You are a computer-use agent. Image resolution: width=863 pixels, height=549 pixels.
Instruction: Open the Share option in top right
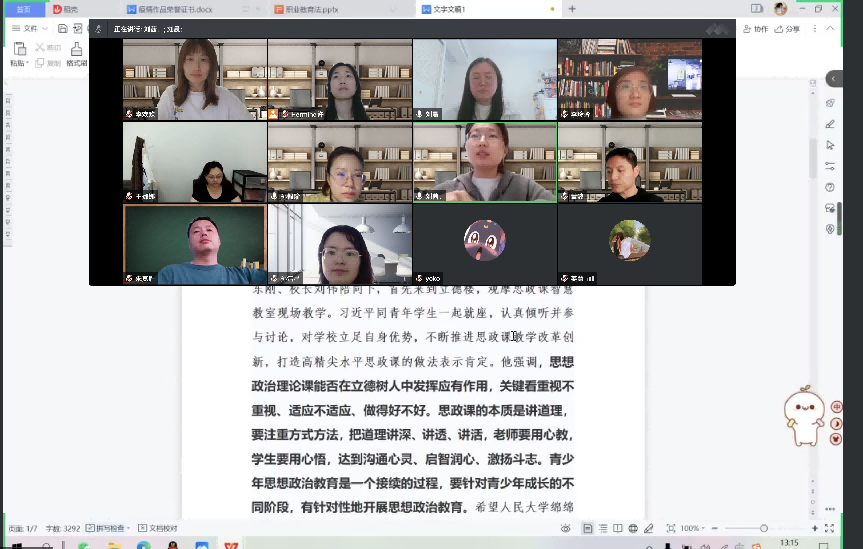787,30
